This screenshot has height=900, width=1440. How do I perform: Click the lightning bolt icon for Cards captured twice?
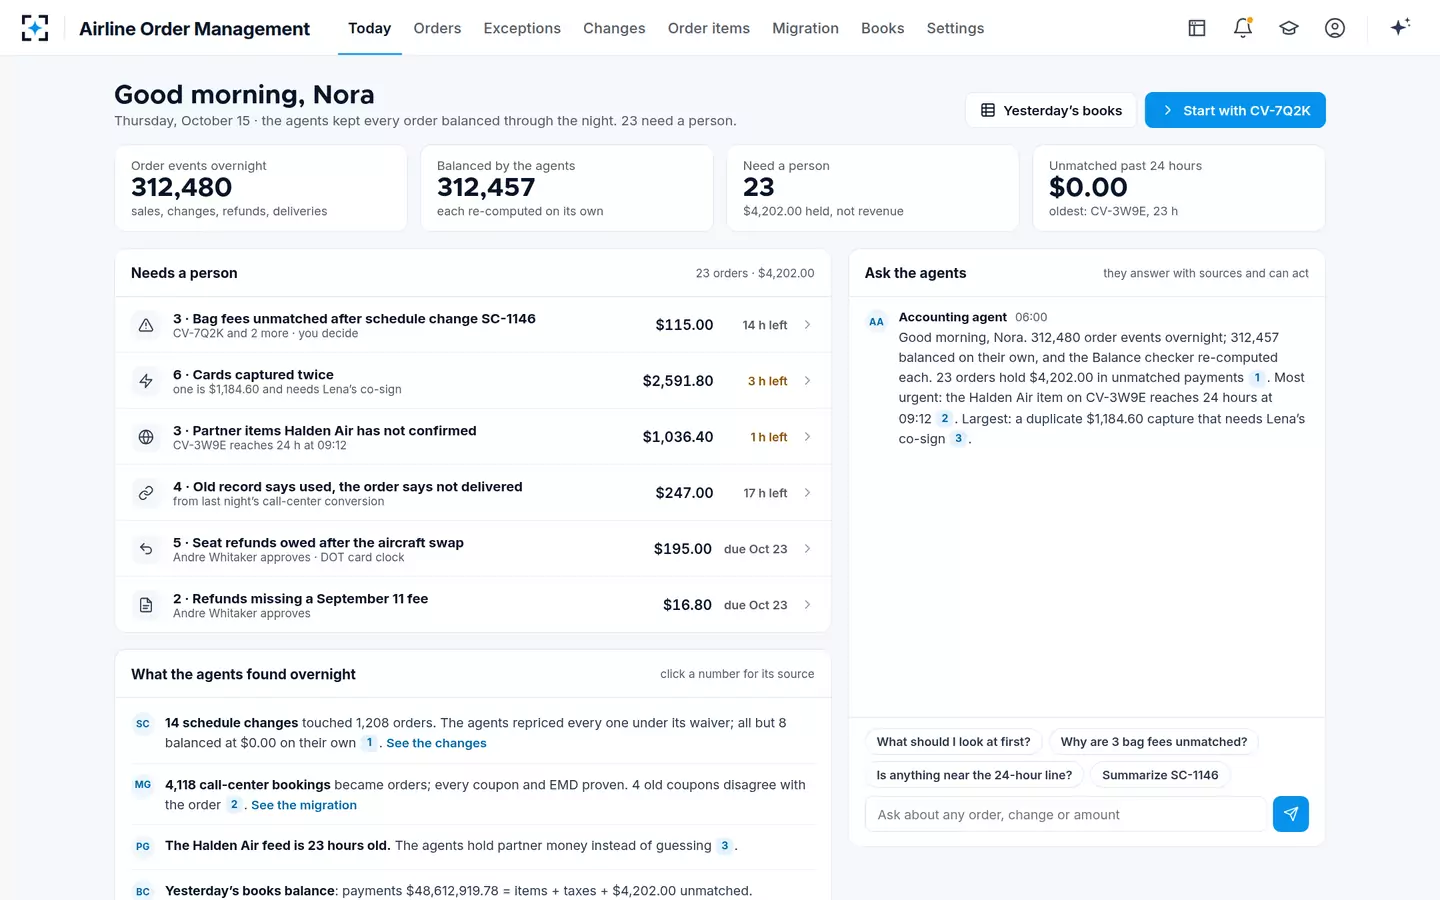[146, 381]
